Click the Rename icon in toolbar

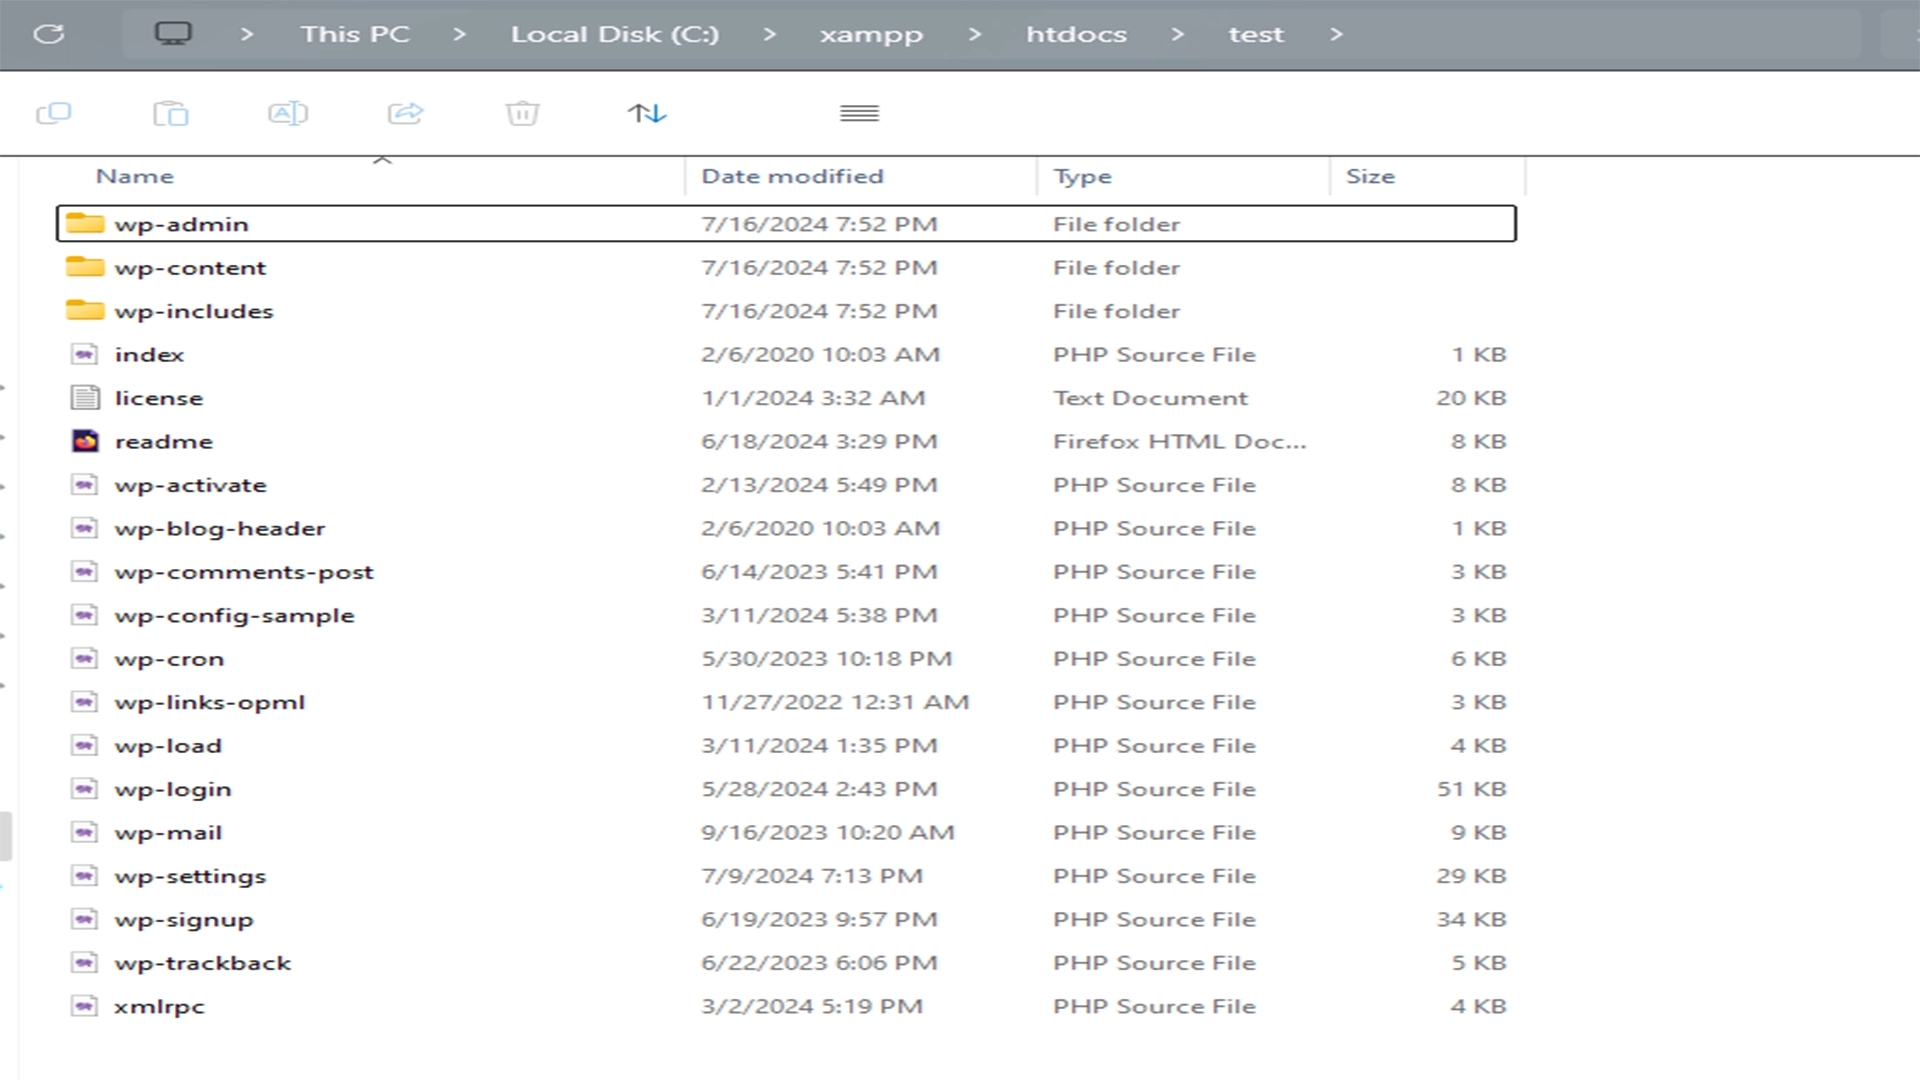click(x=288, y=113)
